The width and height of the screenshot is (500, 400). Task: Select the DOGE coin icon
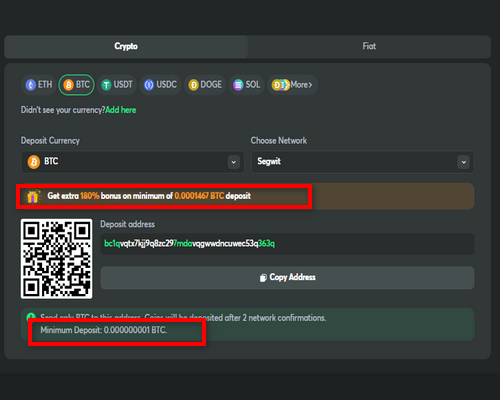(x=193, y=85)
